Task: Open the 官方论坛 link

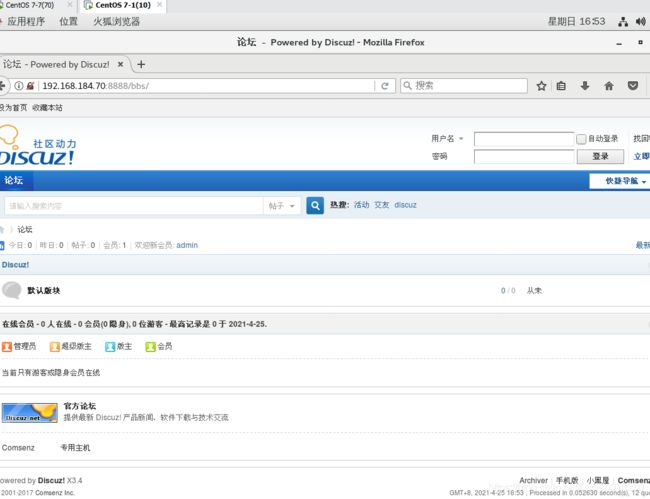Action: tap(80, 406)
